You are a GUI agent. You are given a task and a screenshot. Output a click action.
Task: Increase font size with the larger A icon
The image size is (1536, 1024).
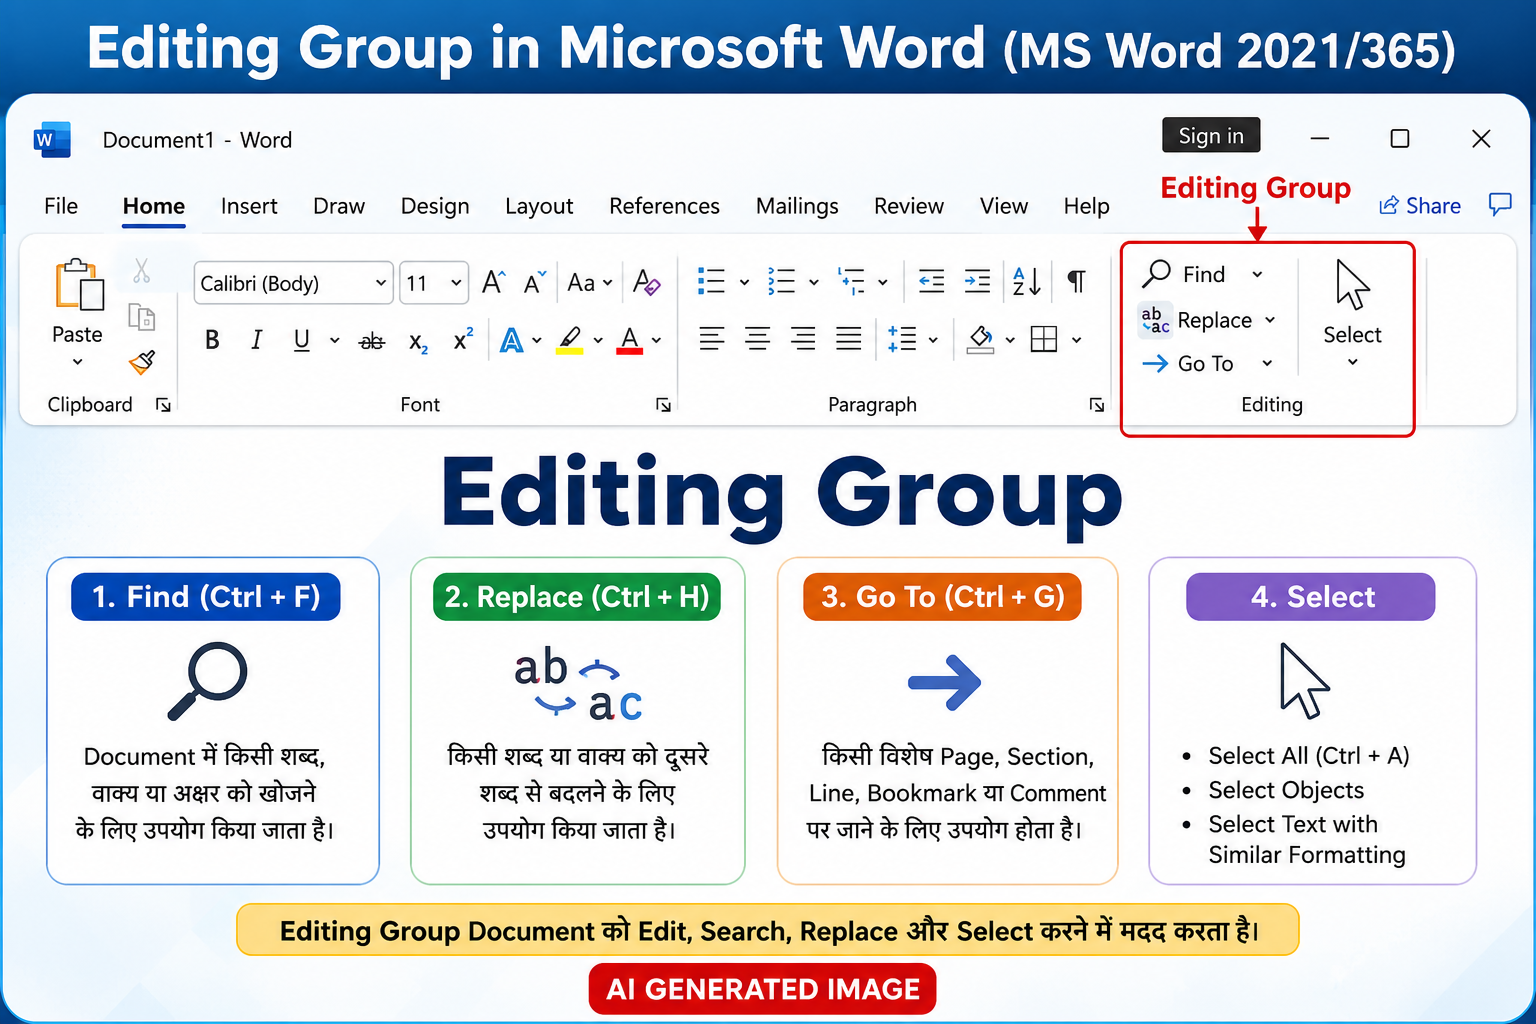(494, 283)
